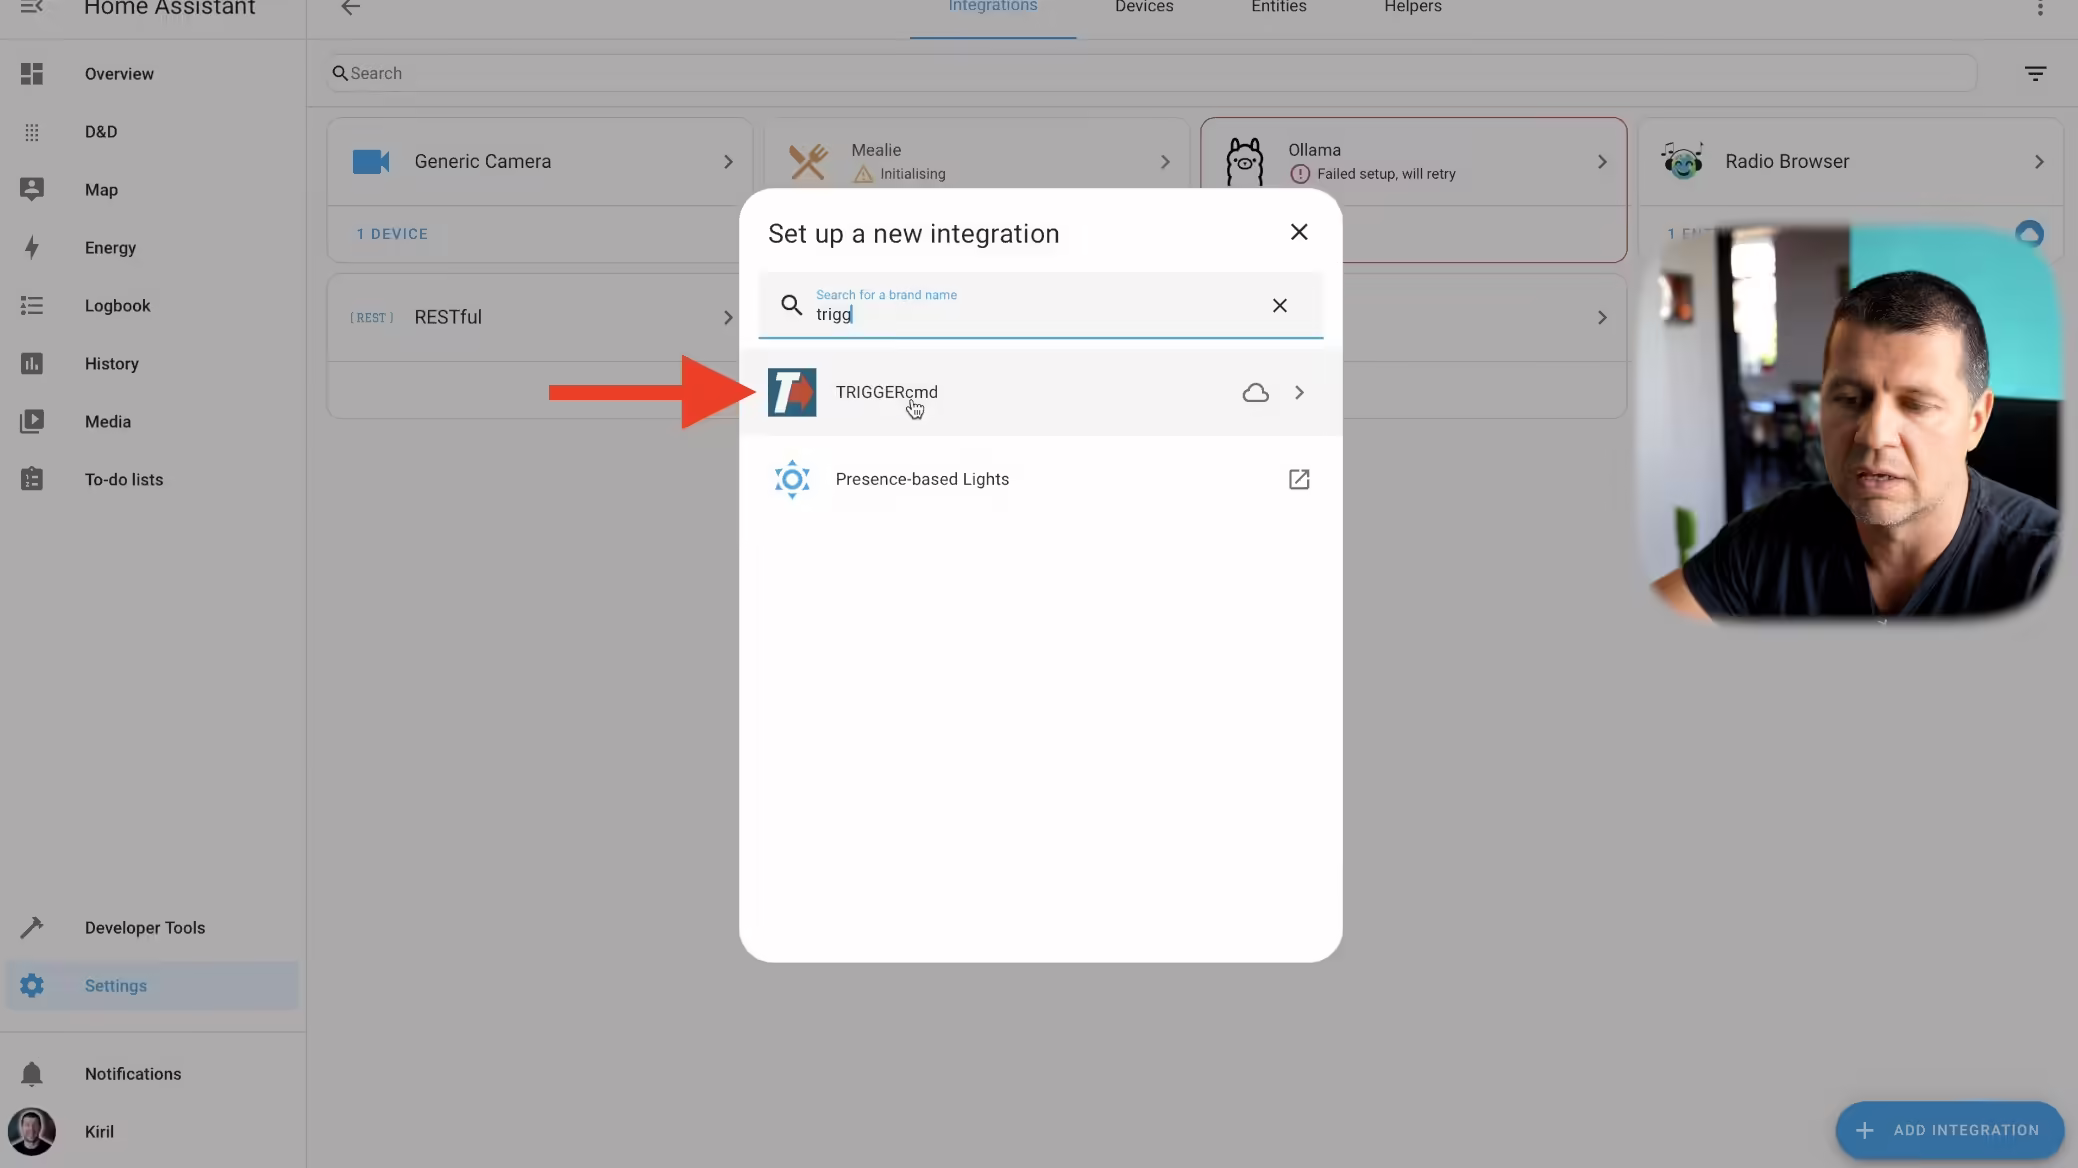The height and width of the screenshot is (1168, 2078).
Task: Expand the Ollama card chevron
Action: (1602, 162)
